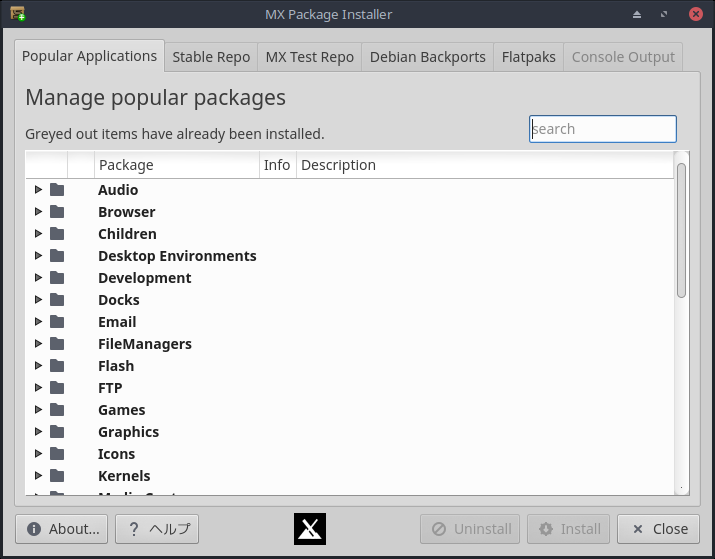The image size is (715, 559).
Task: Open the Debian Backports tab
Action: (427, 57)
